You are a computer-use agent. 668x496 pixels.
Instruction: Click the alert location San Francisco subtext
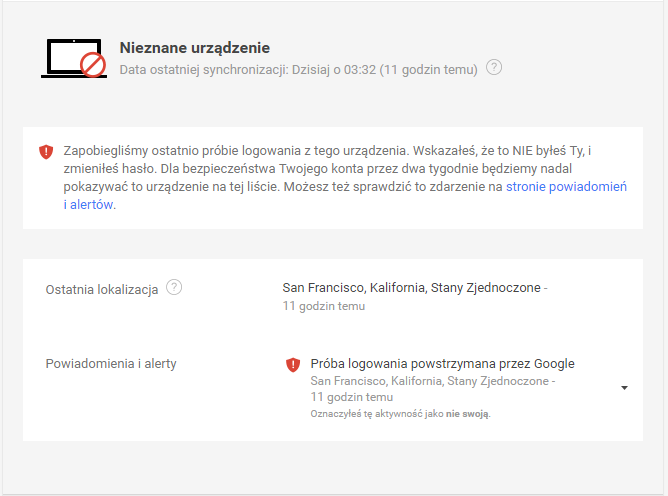[433, 381]
